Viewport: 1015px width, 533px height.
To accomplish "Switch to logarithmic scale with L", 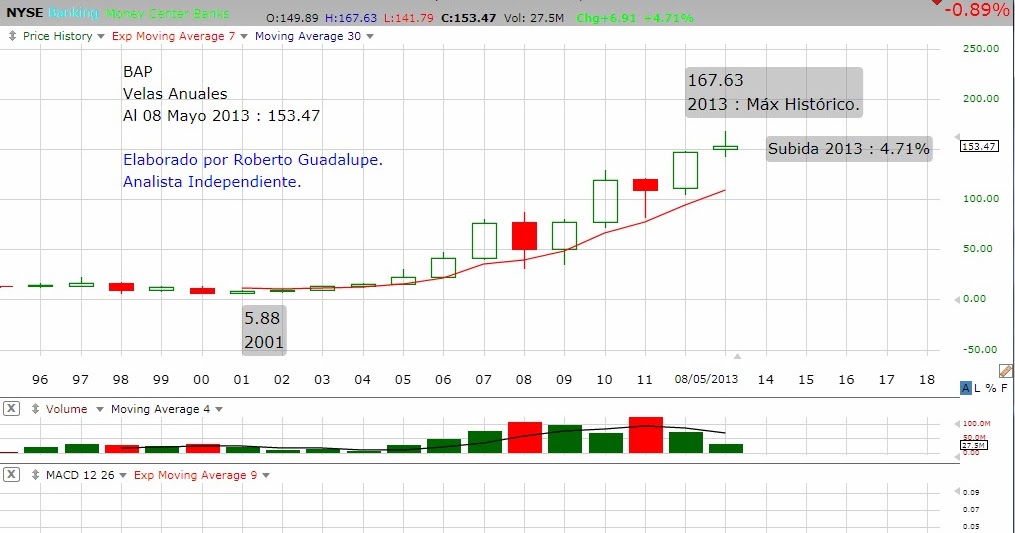I will tap(977, 388).
